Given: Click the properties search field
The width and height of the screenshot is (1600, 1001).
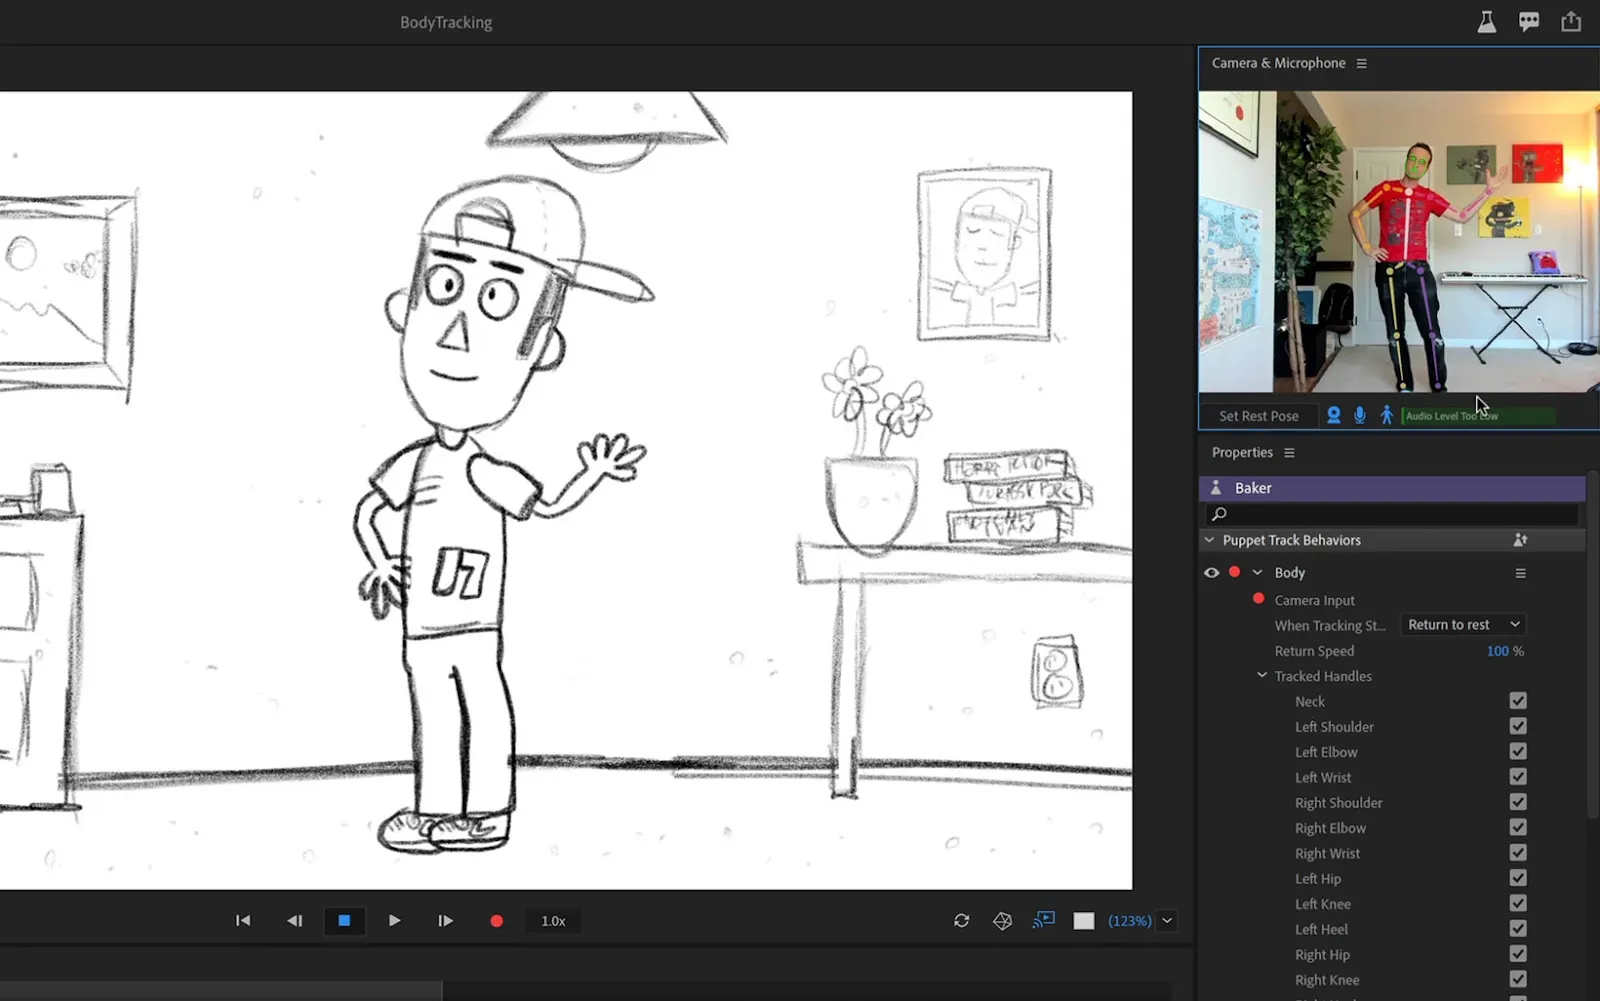Looking at the screenshot, I should (1395, 514).
